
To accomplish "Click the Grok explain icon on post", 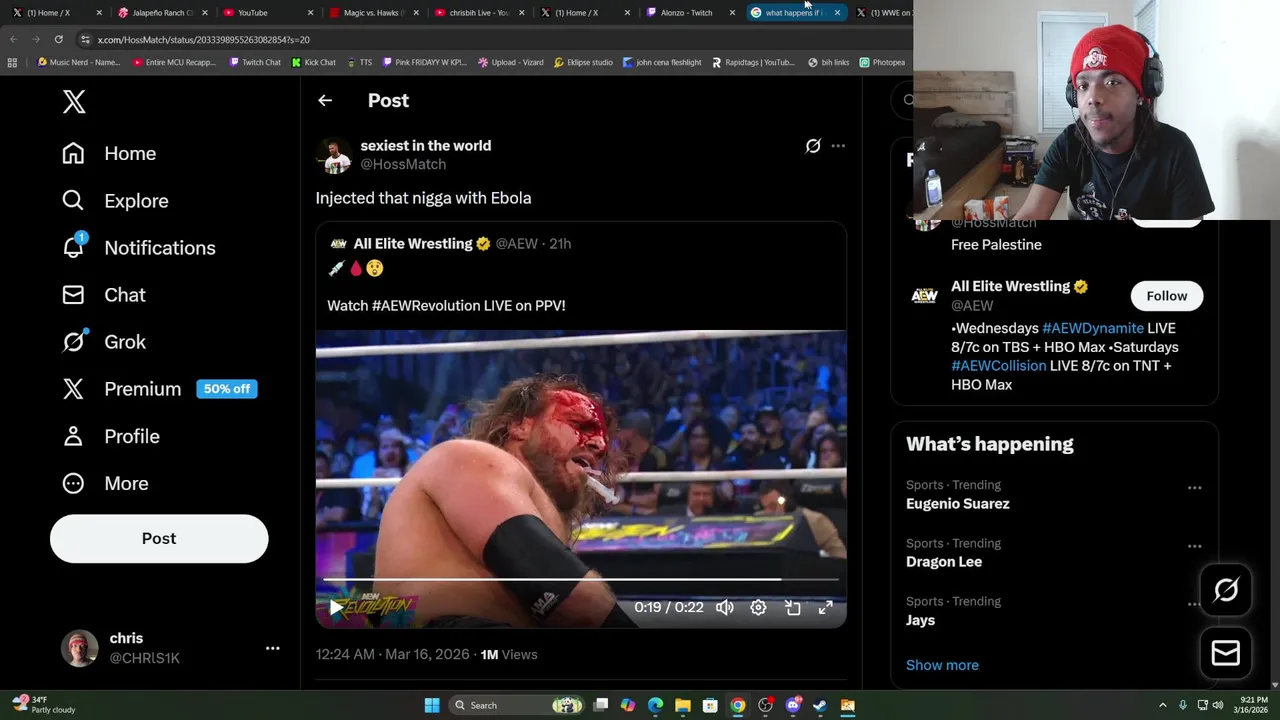I will (813, 146).
